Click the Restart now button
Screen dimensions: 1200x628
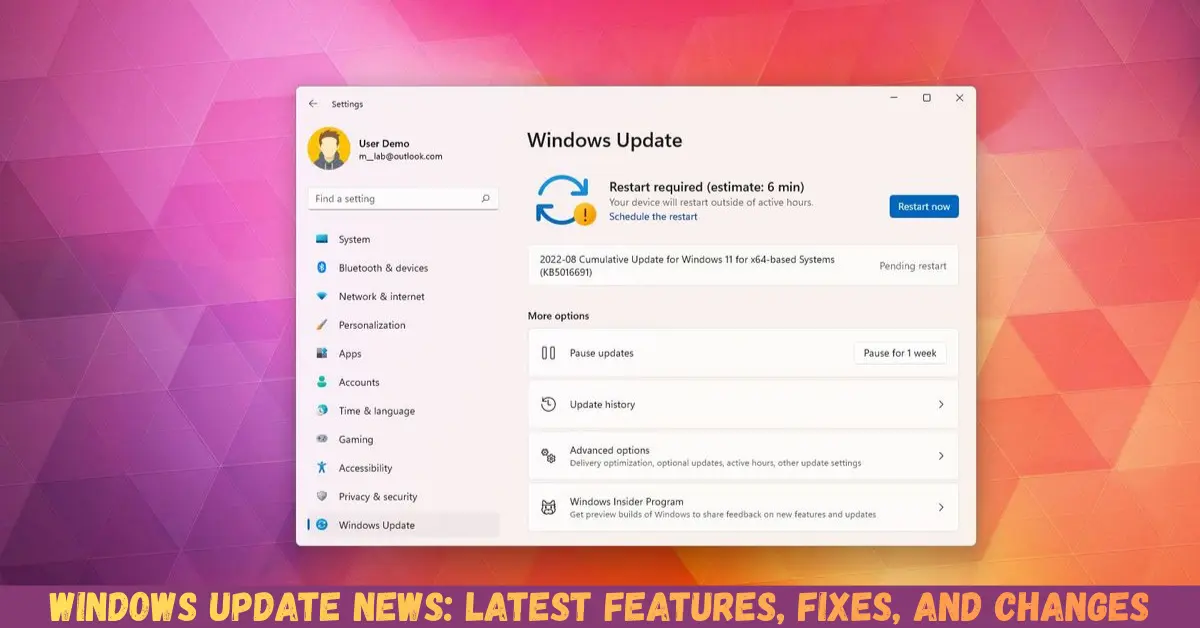coord(924,206)
